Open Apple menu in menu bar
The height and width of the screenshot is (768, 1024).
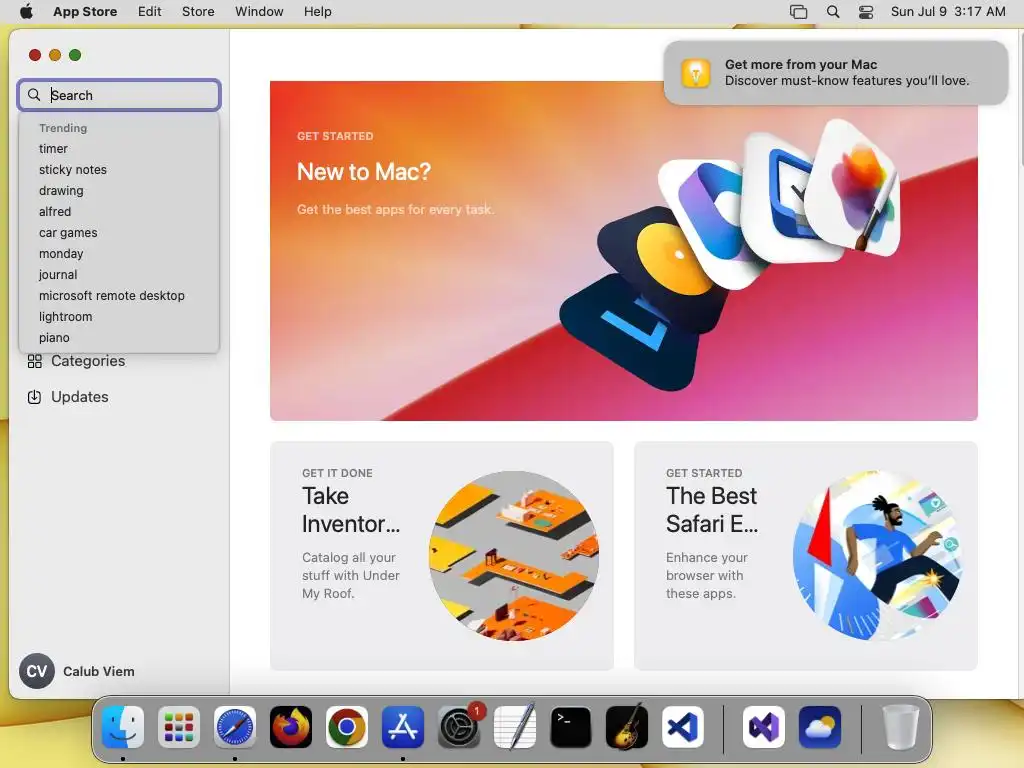tap(26, 12)
